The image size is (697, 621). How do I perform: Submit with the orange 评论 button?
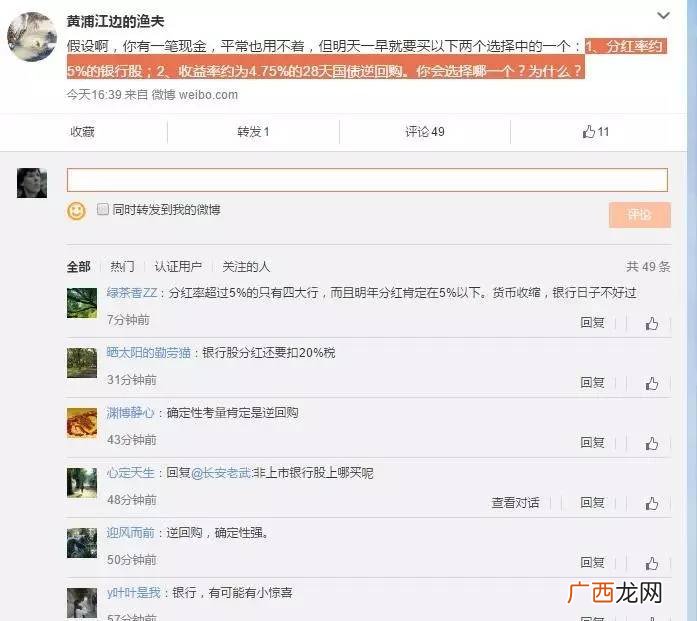(640, 215)
